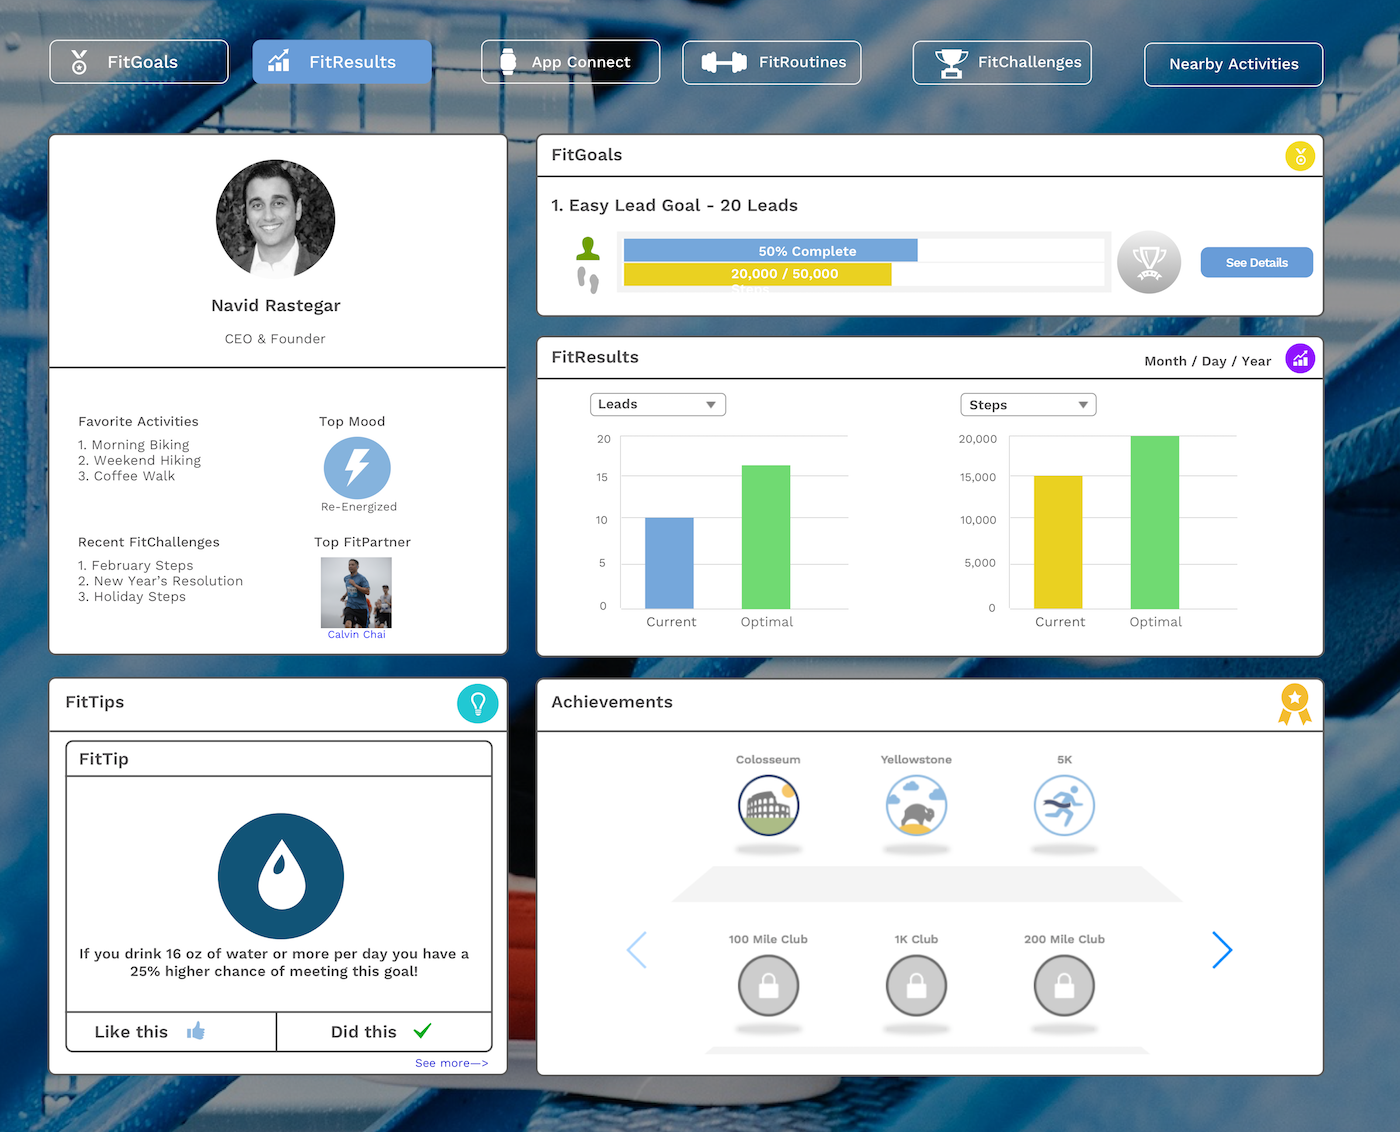Go to next achievements with right arrow
Screen dimensions: 1400x1132
pos(1222,950)
